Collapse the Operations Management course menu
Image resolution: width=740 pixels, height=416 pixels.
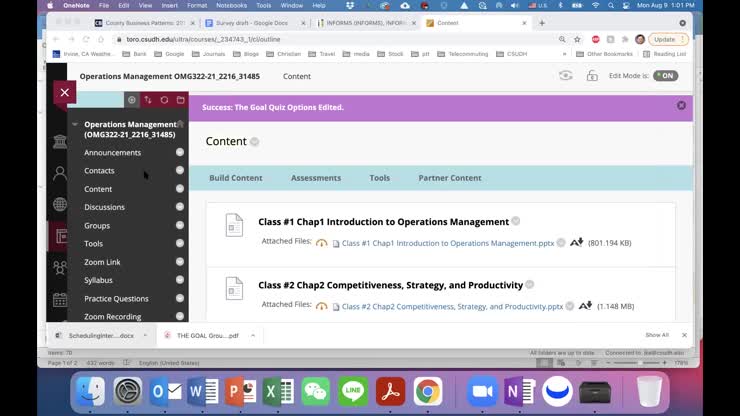(75, 125)
